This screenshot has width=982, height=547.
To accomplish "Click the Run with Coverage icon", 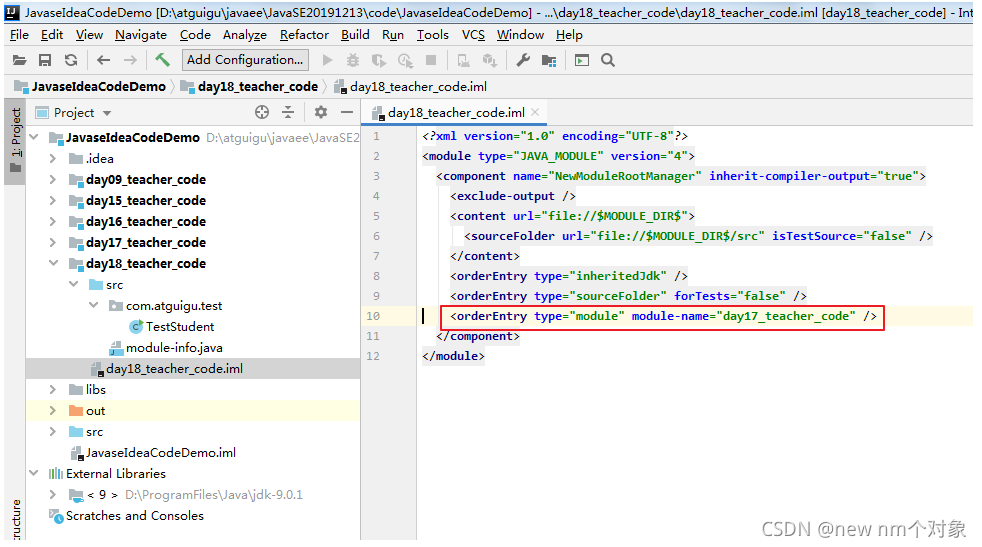I will click(379, 60).
